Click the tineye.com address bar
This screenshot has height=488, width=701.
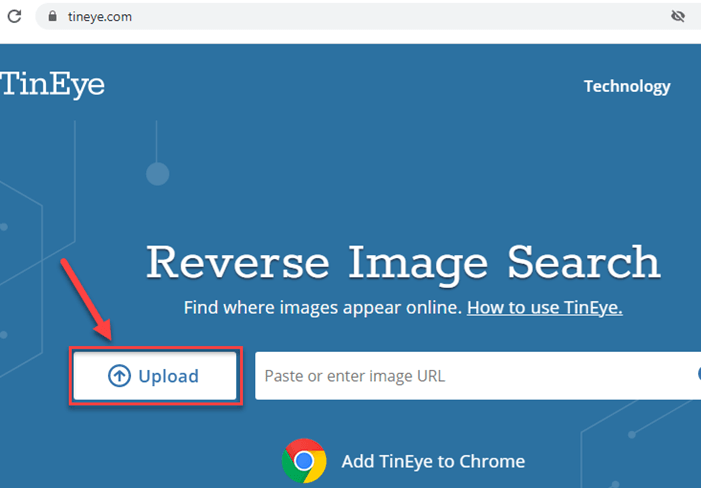tap(368, 17)
